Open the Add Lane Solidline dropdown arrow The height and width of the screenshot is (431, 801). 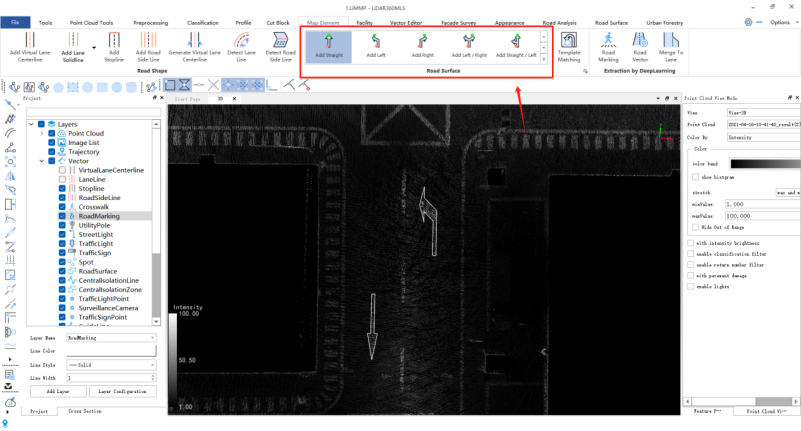coord(94,48)
